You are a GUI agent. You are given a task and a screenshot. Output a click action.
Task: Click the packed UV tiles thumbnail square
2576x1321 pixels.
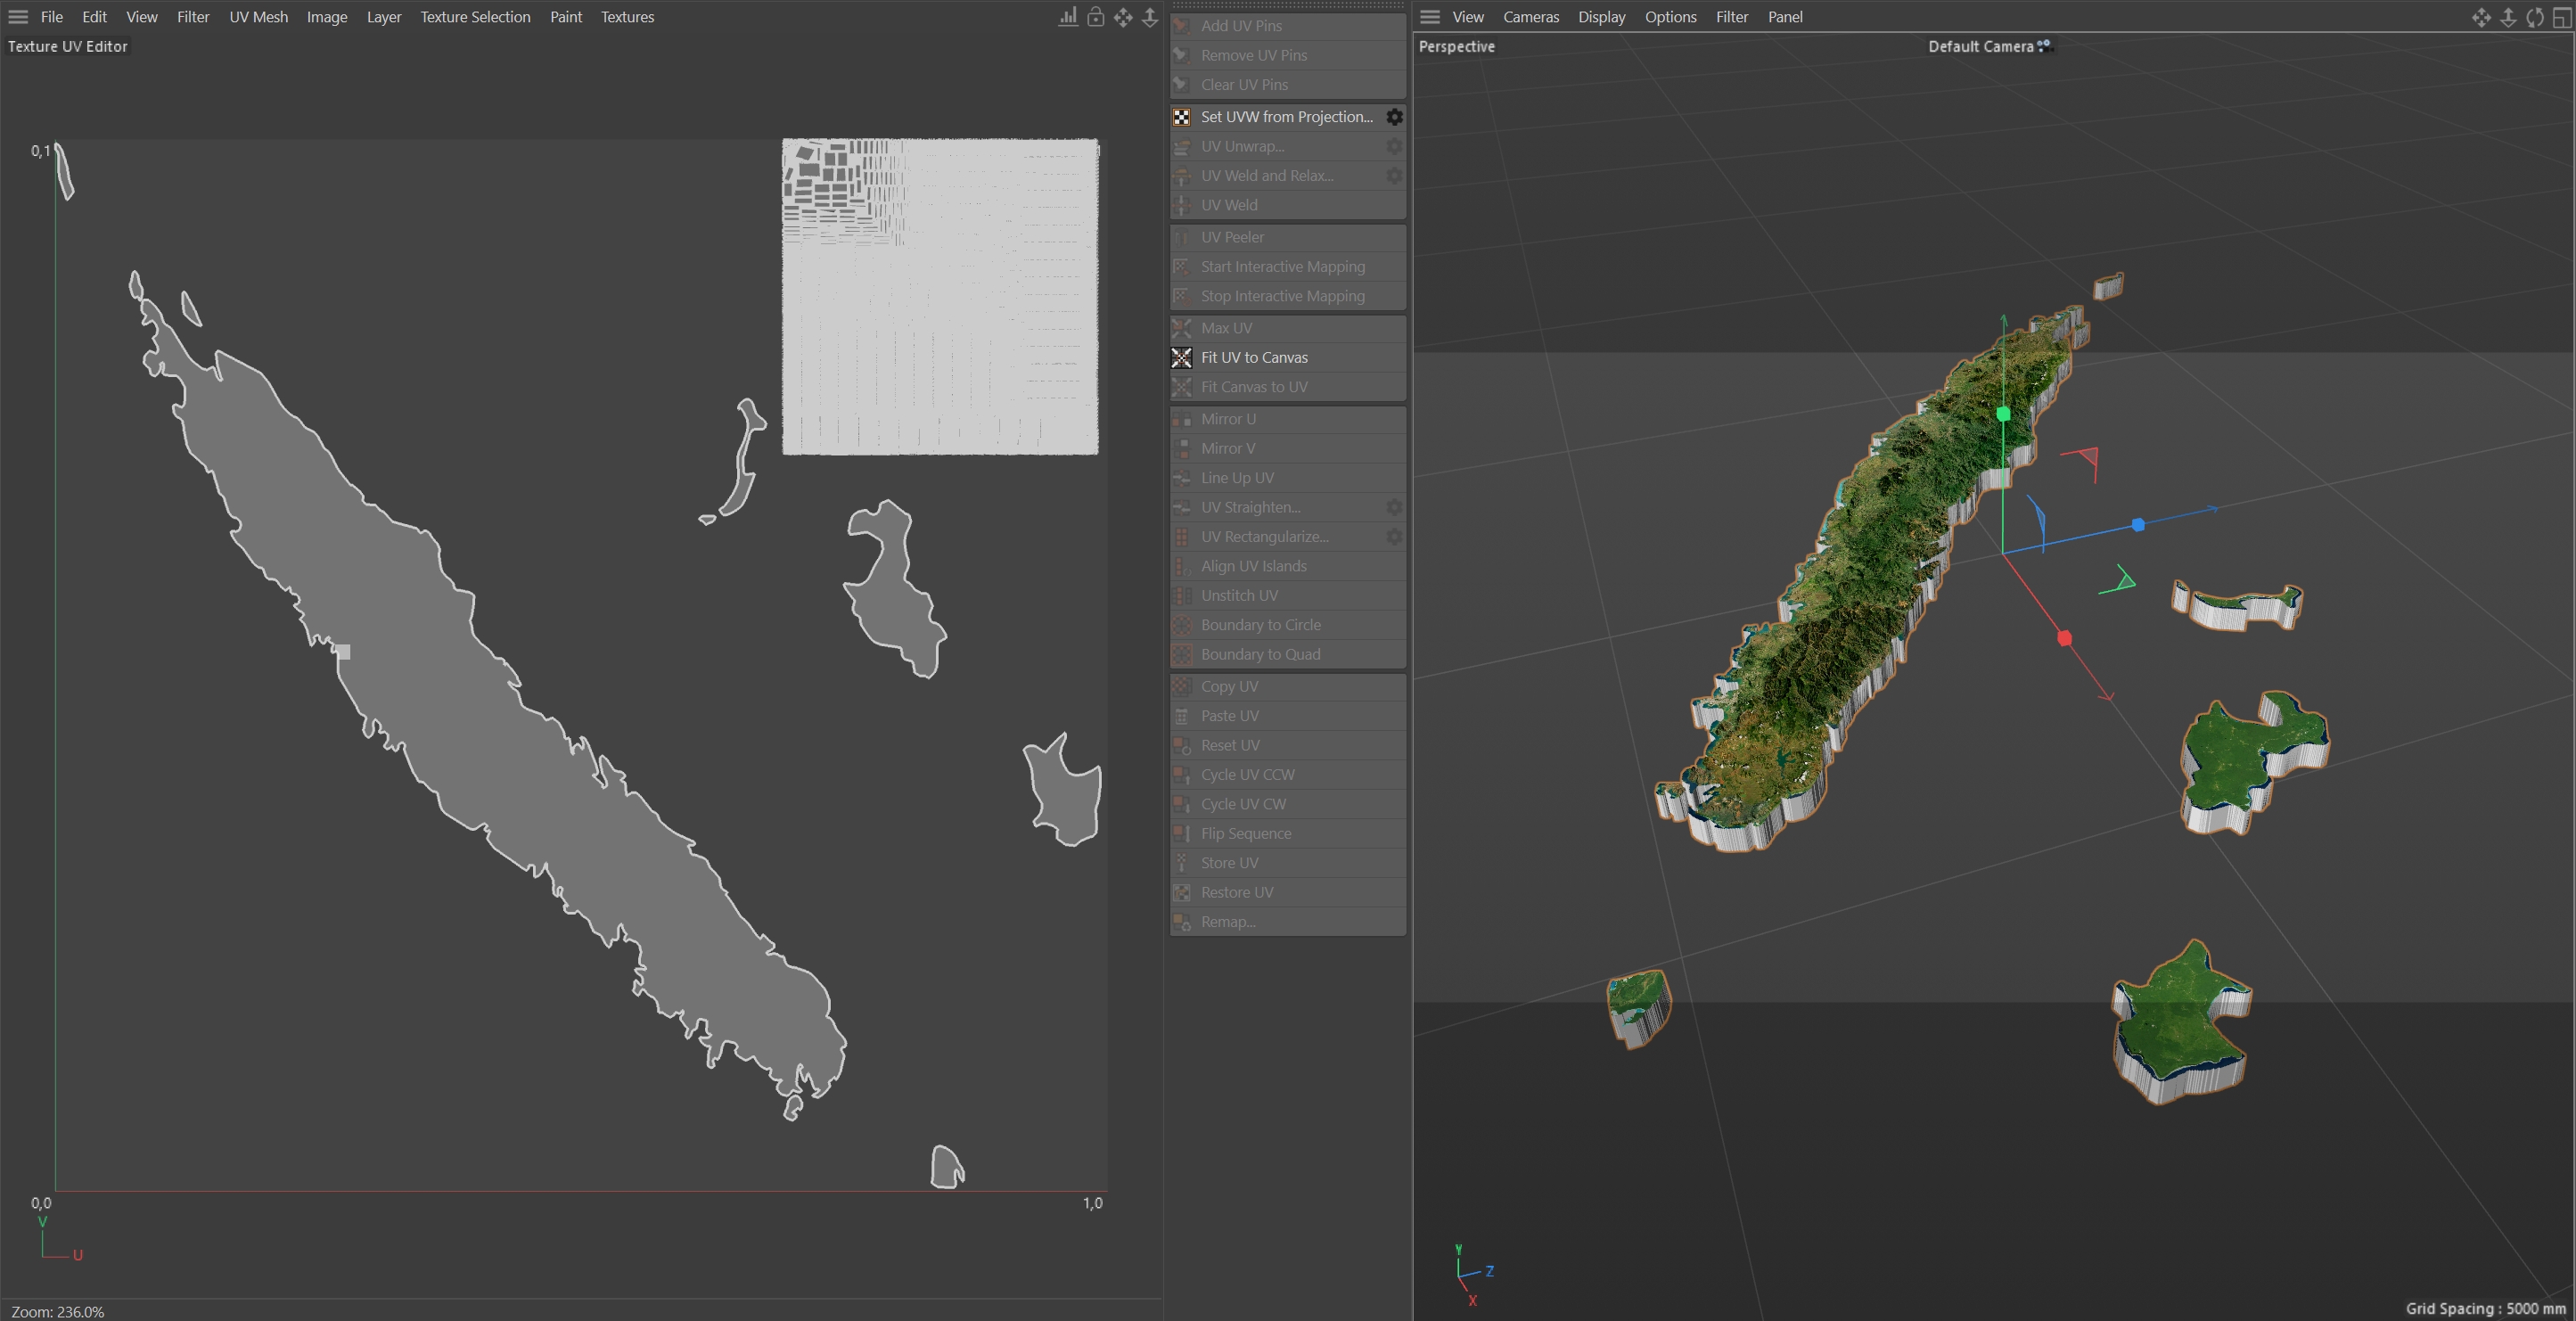tap(940, 297)
